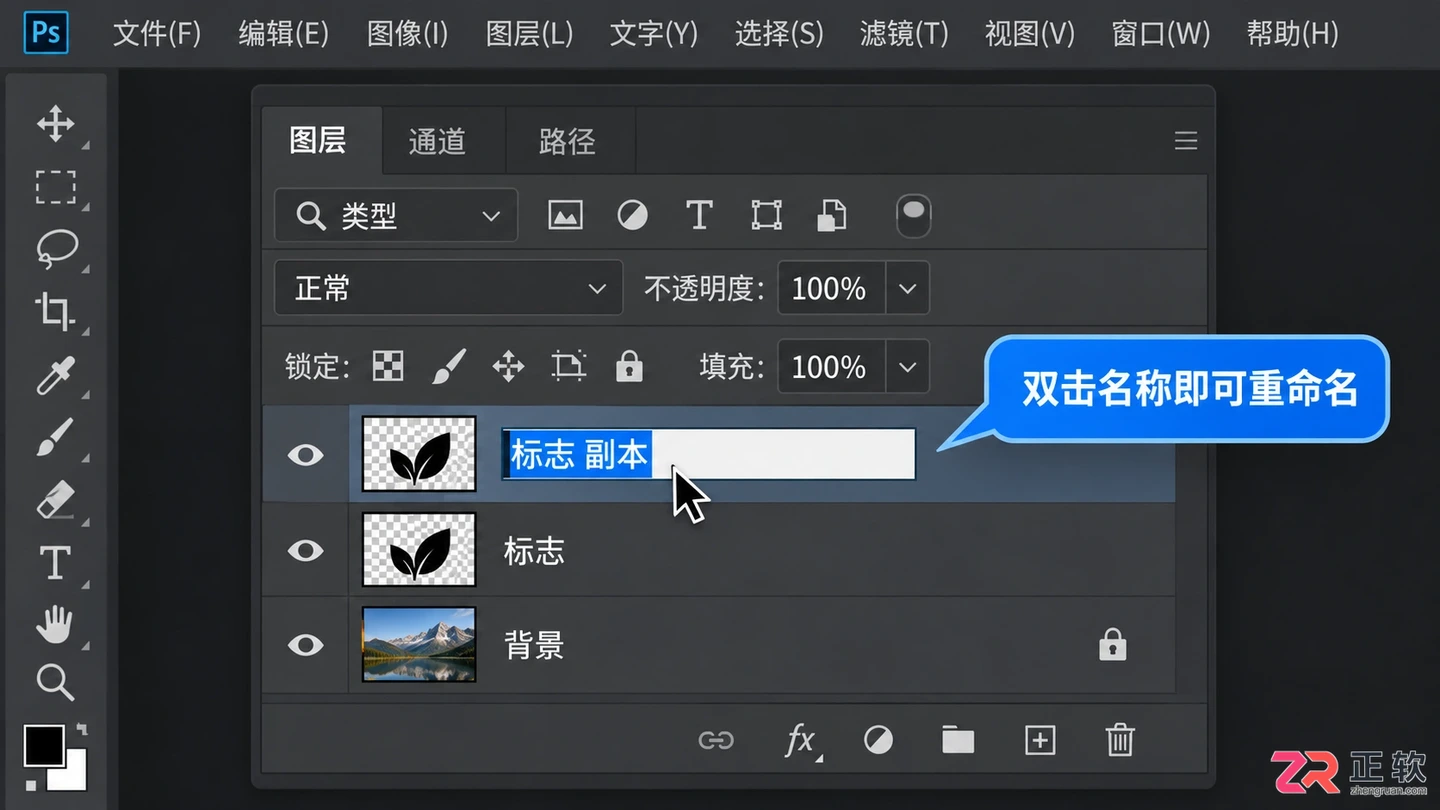The image size is (1440, 810).
Task: Expand the 不透明度 opacity slider arrow
Action: tap(907, 288)
